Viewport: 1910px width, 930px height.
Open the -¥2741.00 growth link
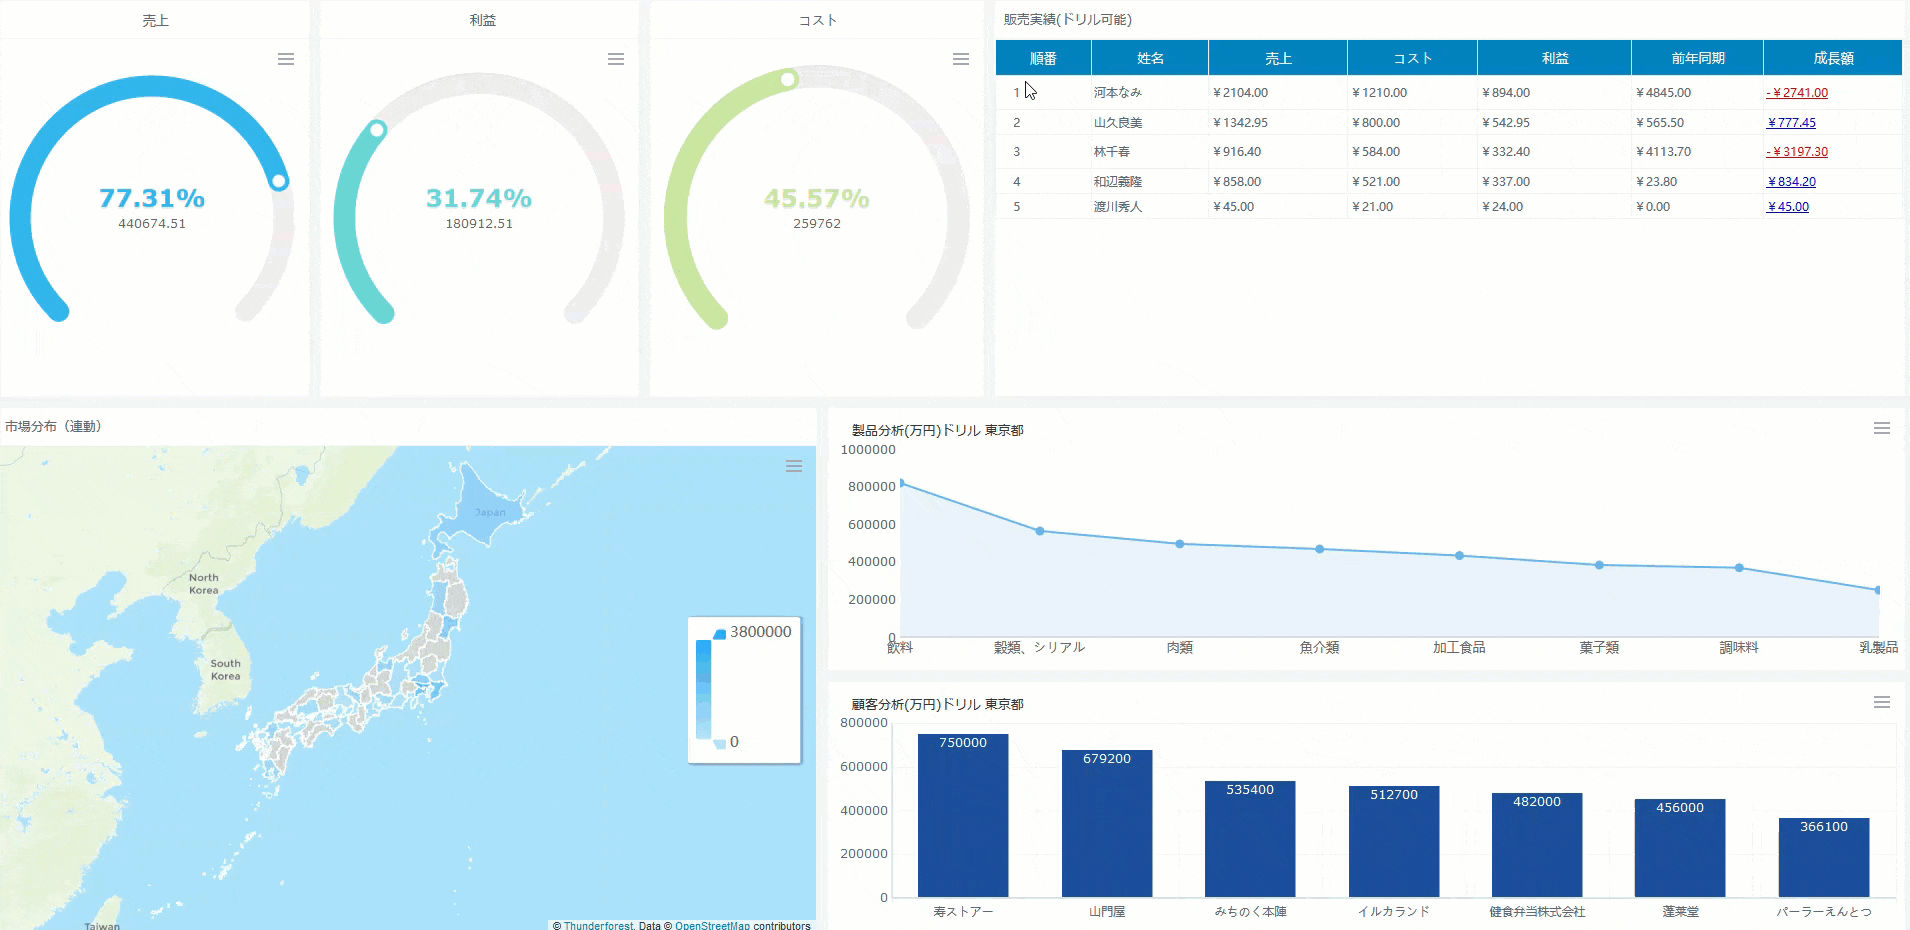[x=1797, y=93]
